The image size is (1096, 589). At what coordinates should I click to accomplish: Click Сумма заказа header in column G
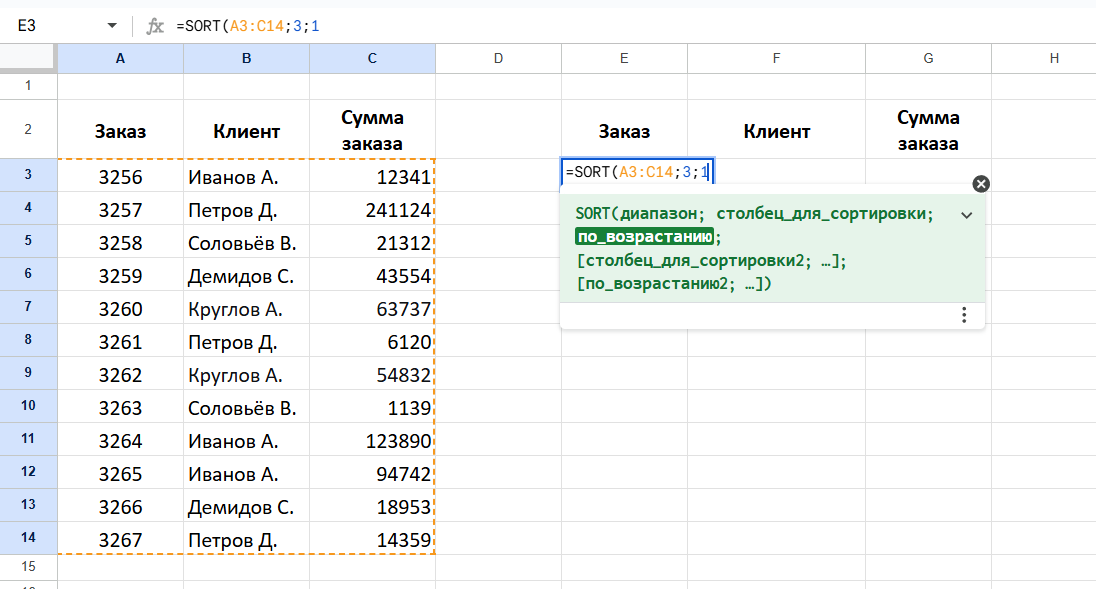coord(928,130)
